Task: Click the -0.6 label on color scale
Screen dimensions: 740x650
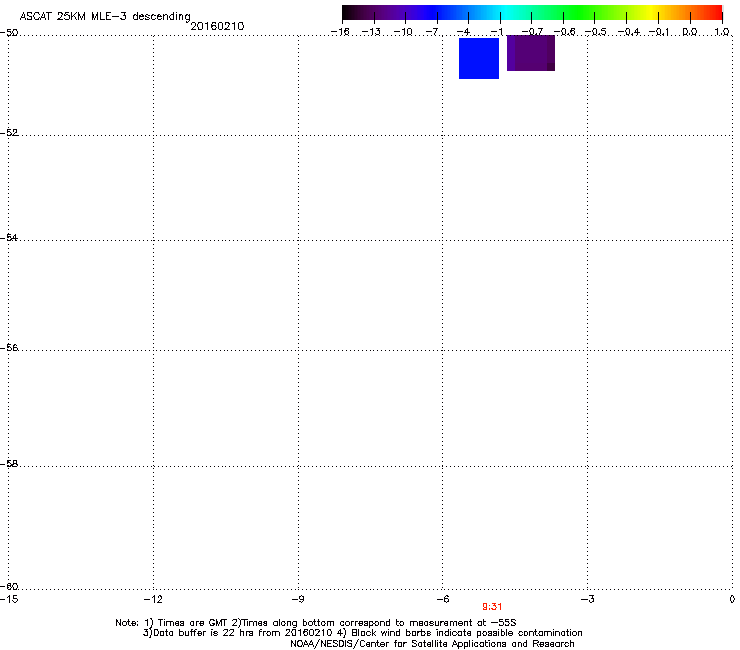Action: 564,32
